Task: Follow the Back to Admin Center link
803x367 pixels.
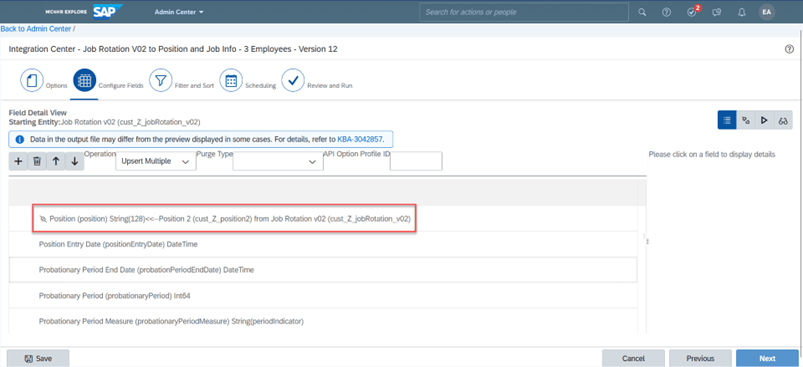Action: [36, 29]
